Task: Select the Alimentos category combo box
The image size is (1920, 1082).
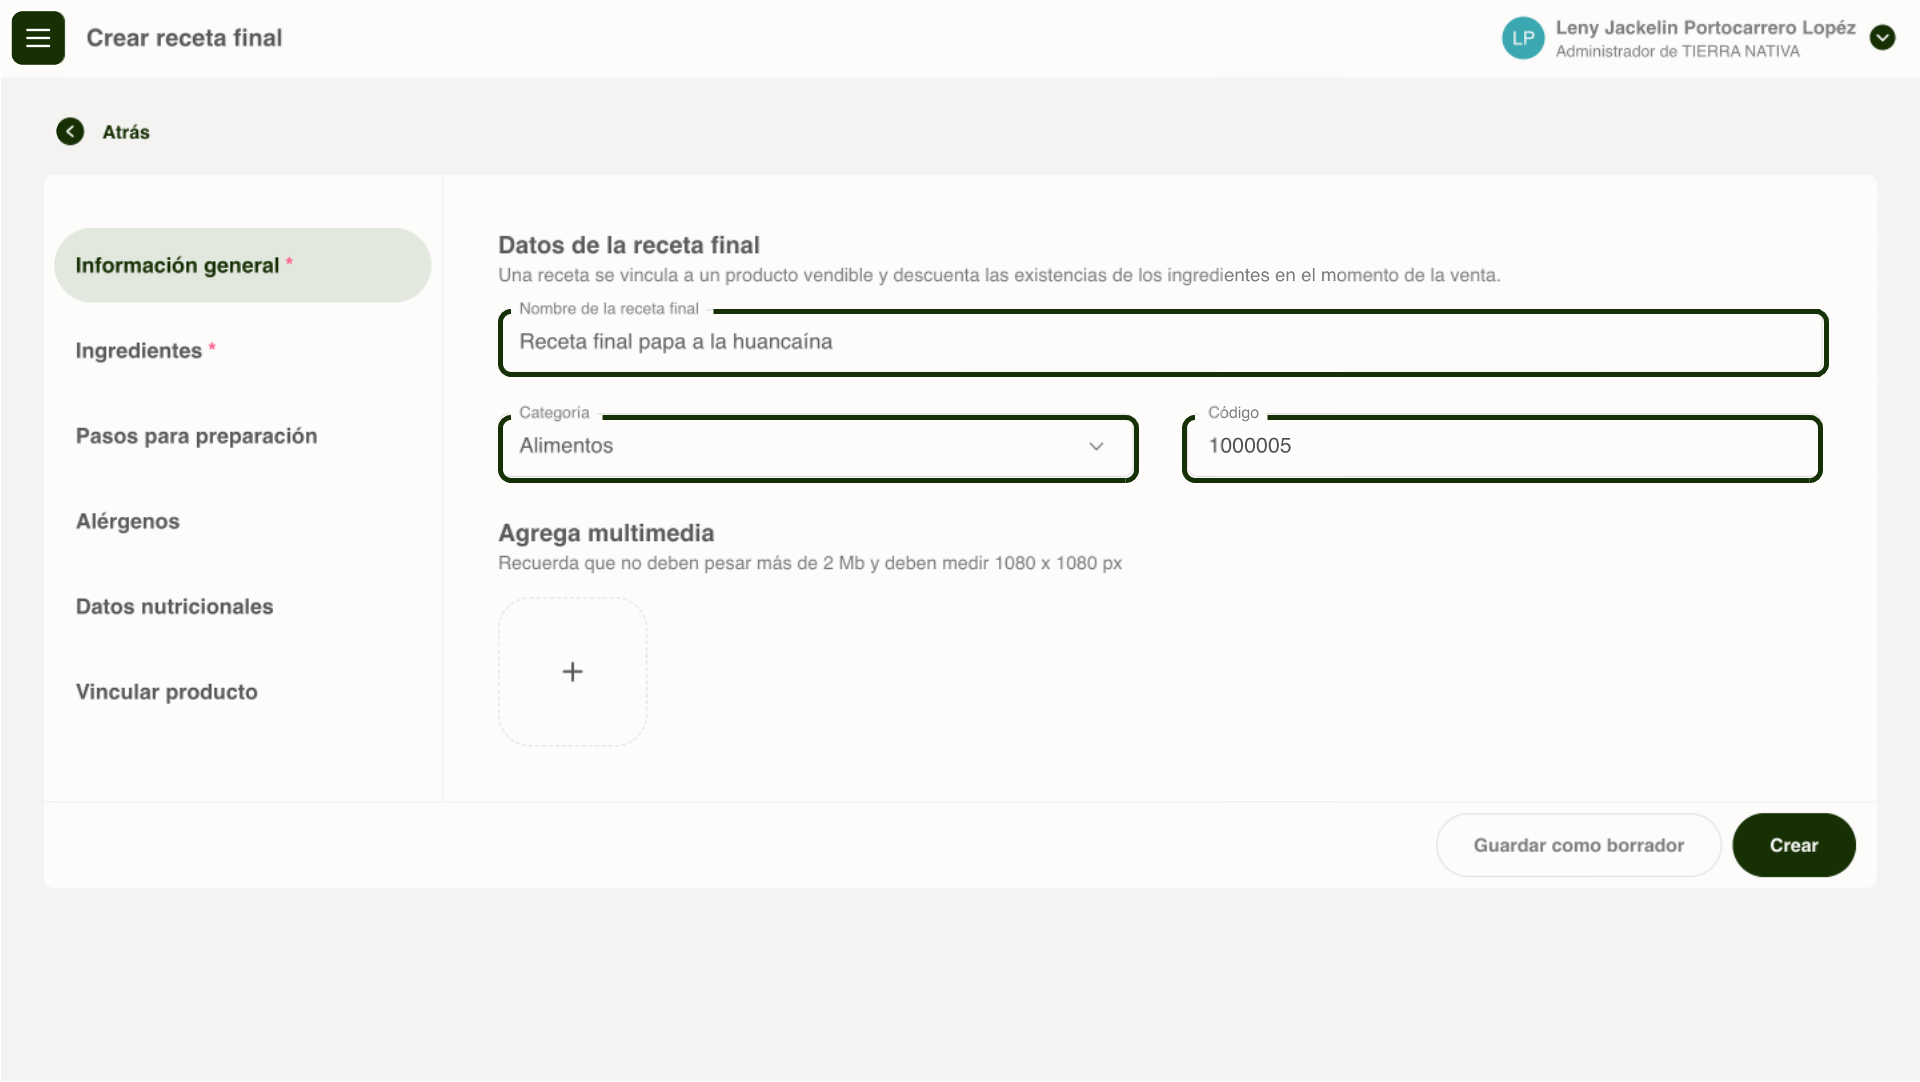Action: click(x=780, y=447)
